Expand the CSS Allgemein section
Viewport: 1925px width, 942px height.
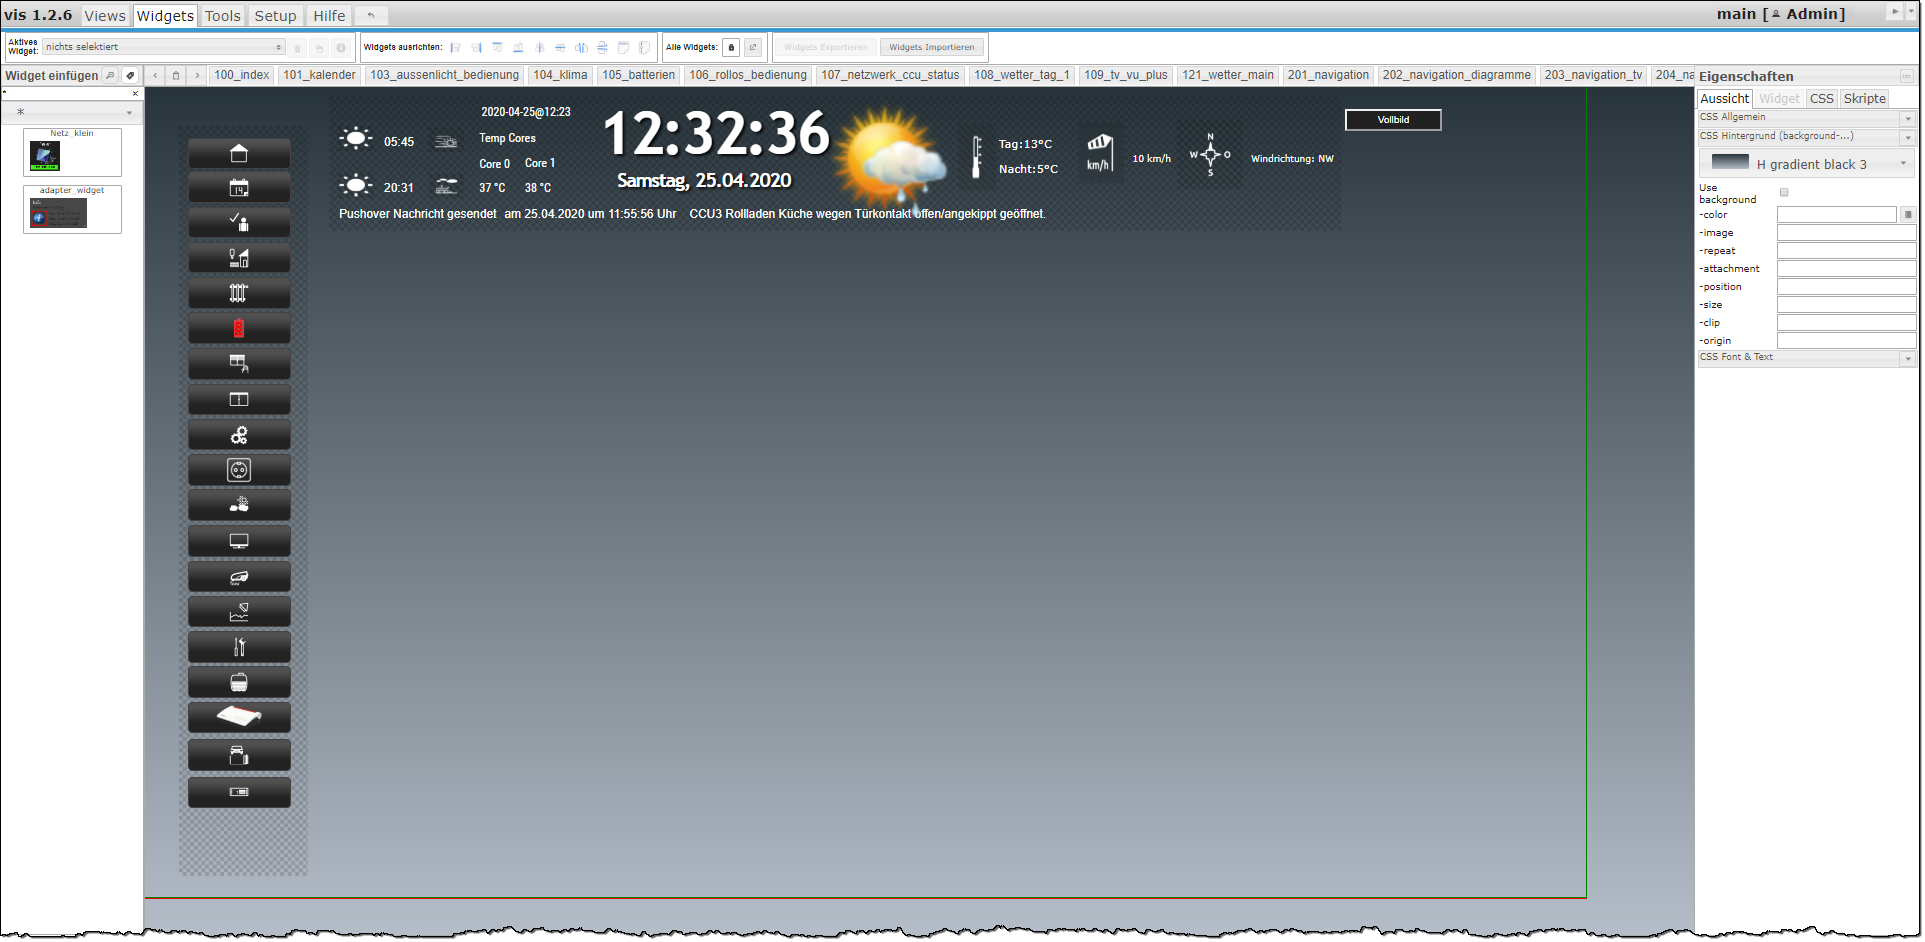1806,118
